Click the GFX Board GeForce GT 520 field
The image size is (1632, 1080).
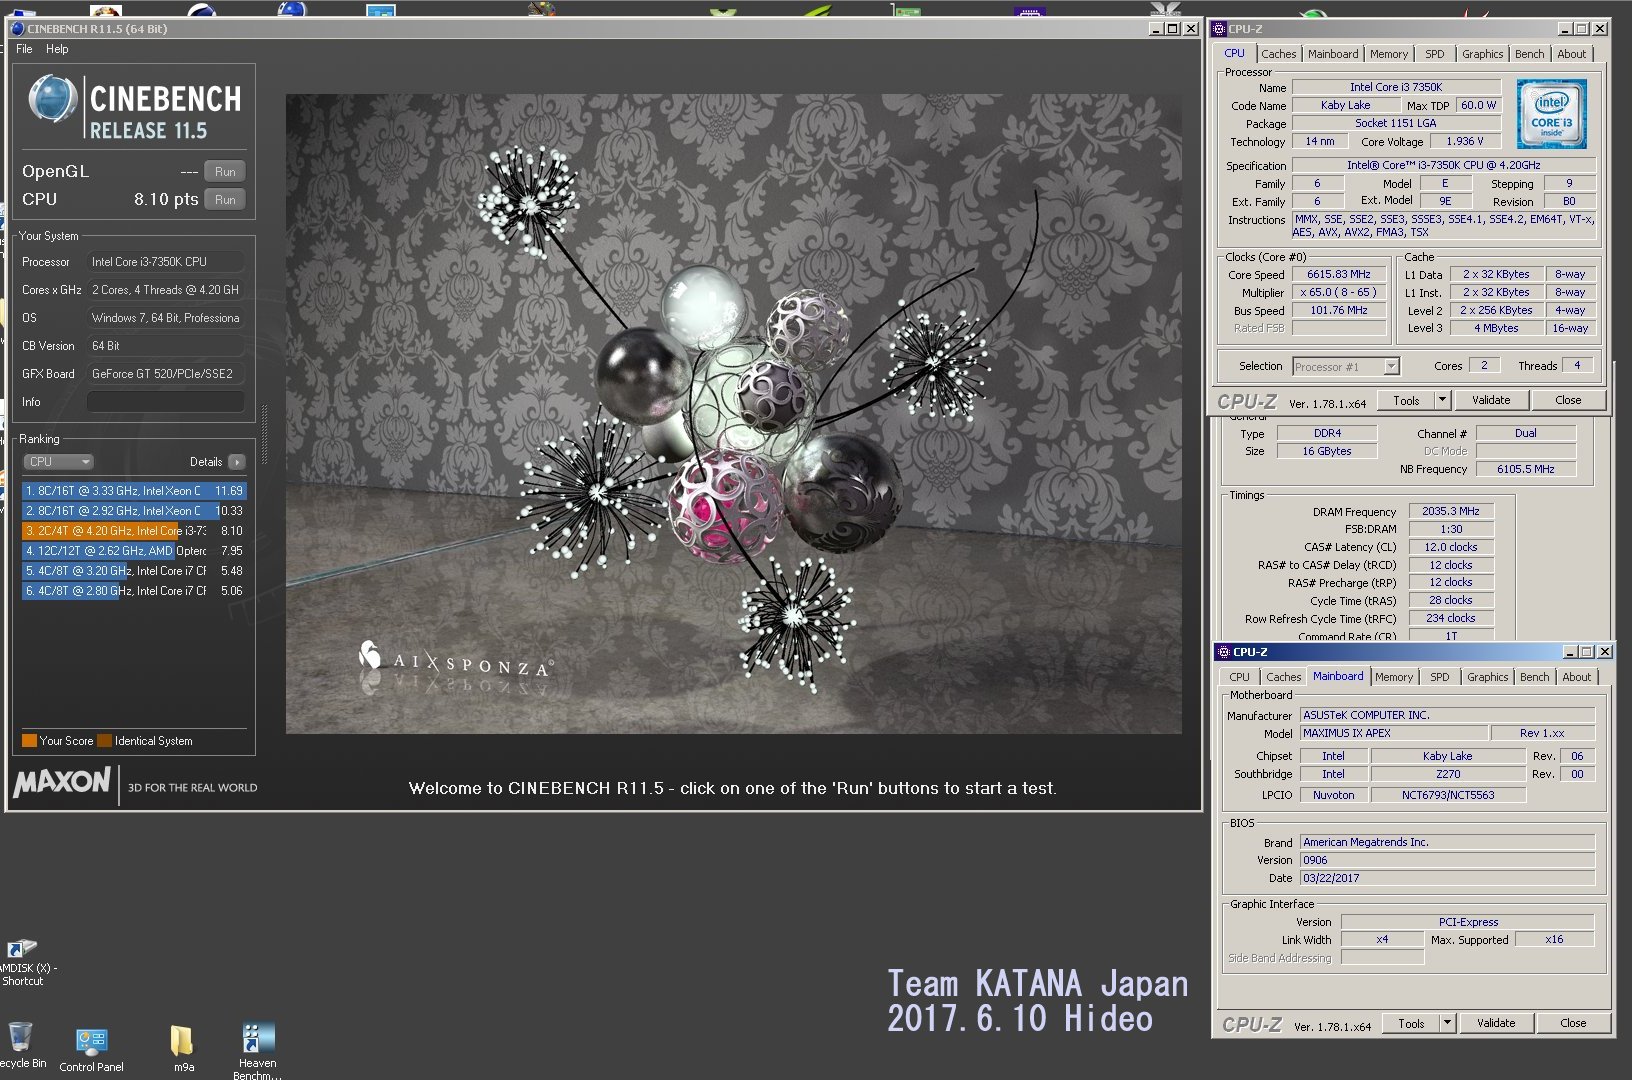[x=166, y=374]
